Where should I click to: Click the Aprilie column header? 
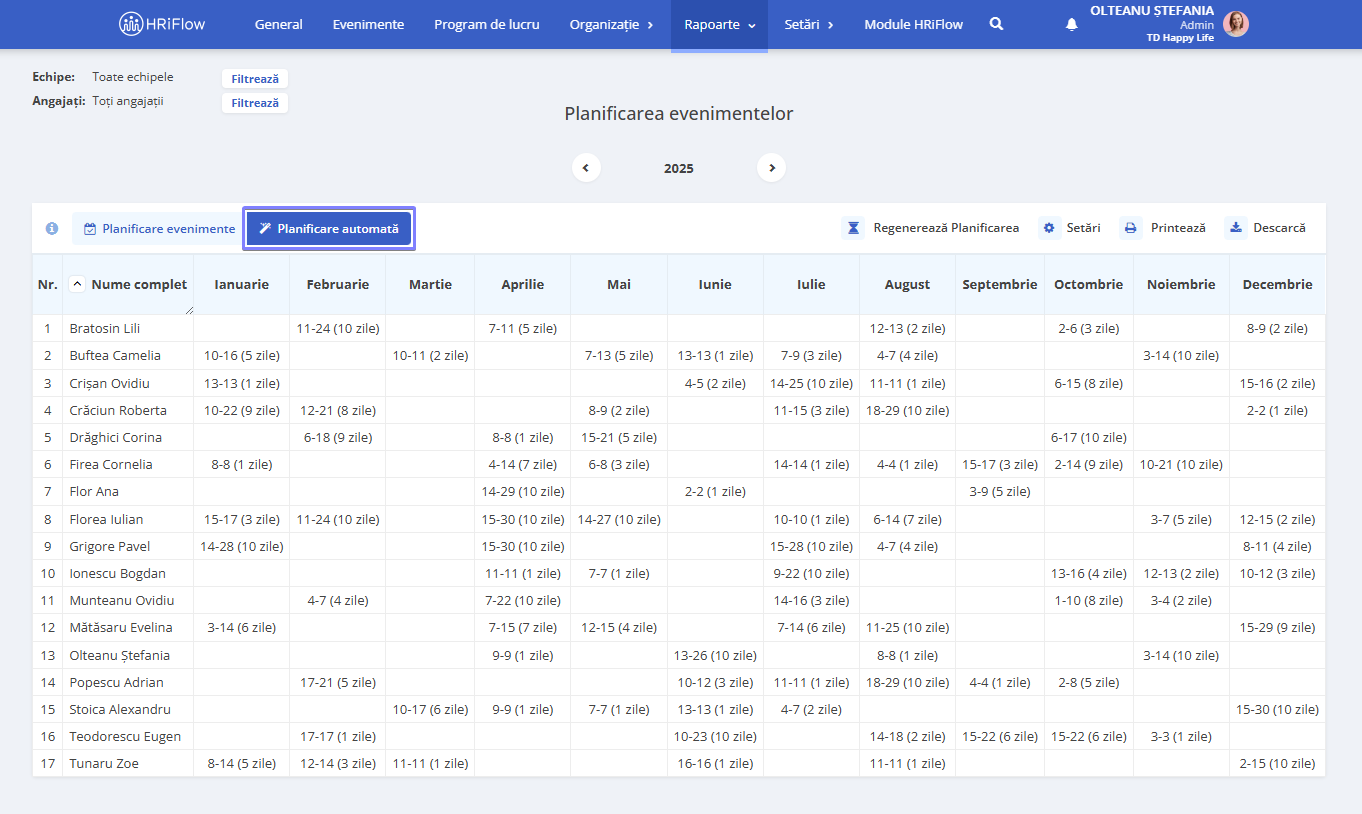tap(523, 285)
